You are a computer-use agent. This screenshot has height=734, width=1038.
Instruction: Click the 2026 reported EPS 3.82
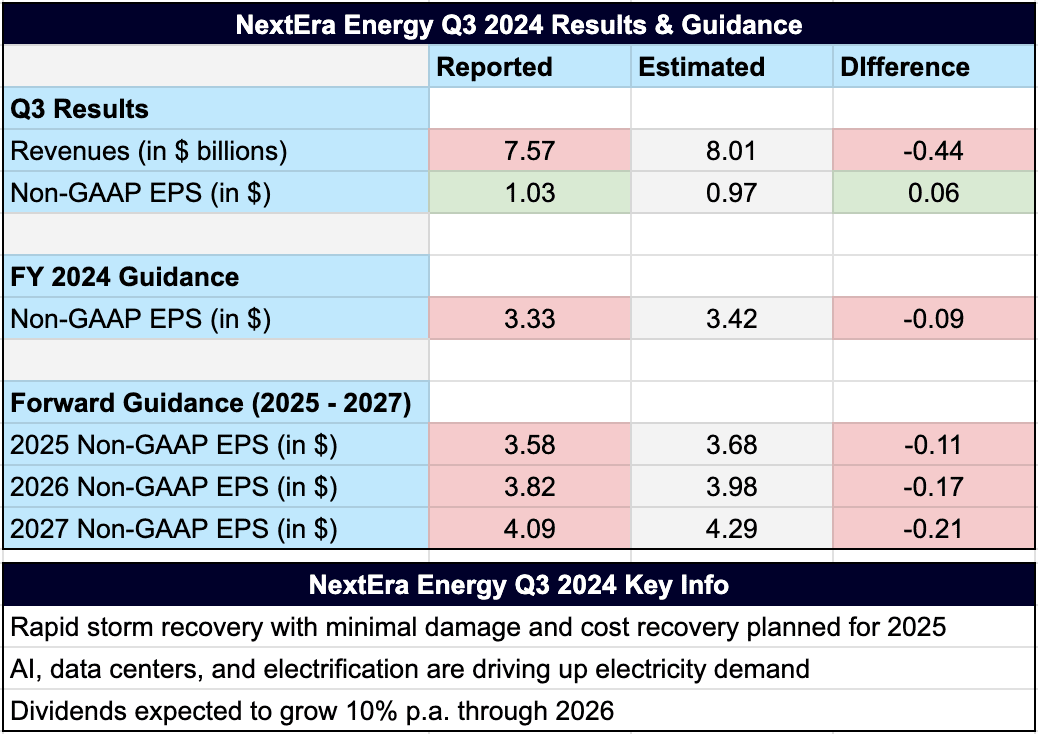coord(530,486)
